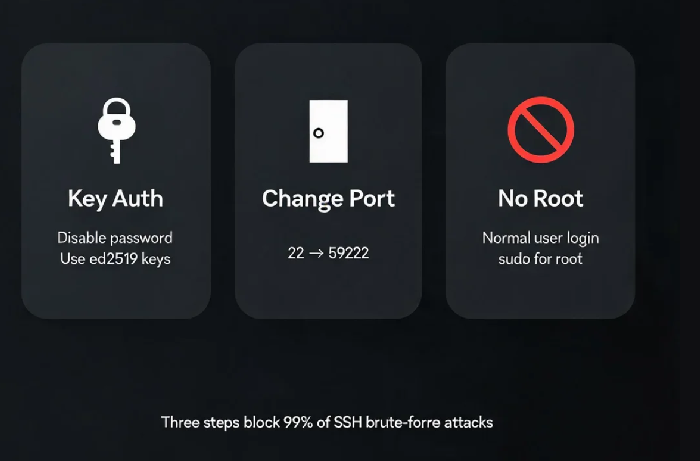Click the key teeth below the padlock
700x461 pixels.
coord(116,151)
